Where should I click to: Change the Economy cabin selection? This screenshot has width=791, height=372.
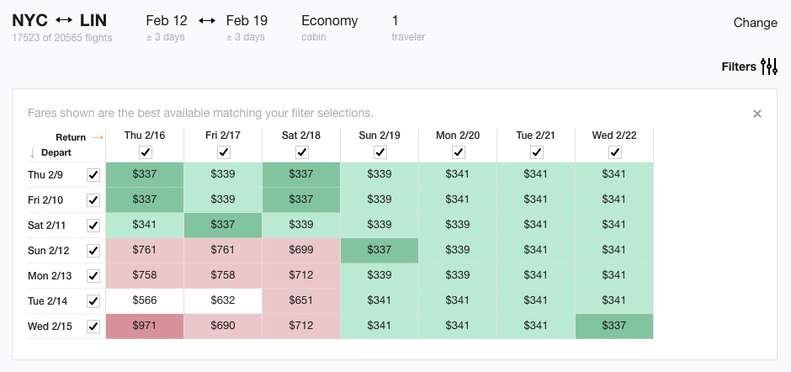(329, 21)
